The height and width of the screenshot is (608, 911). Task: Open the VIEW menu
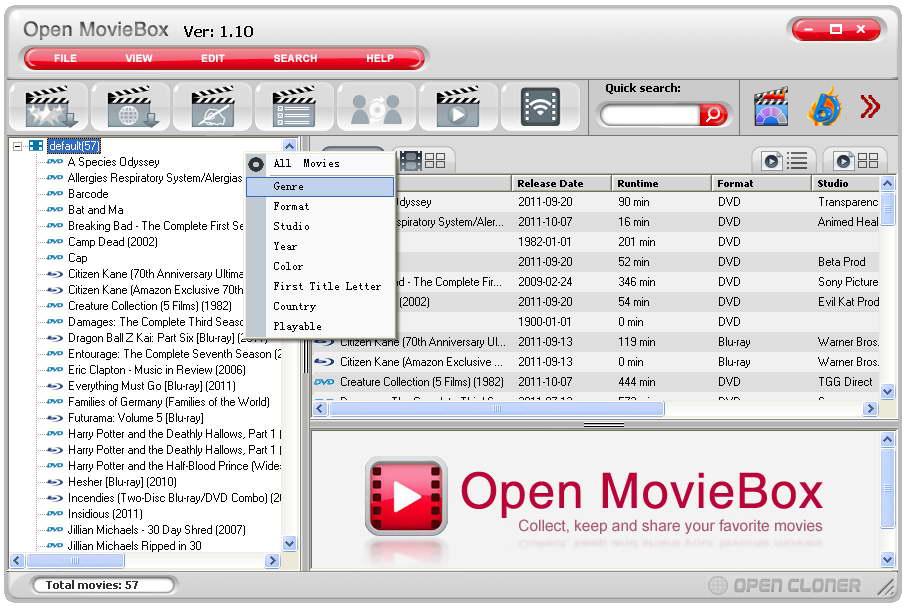point(139,58)
